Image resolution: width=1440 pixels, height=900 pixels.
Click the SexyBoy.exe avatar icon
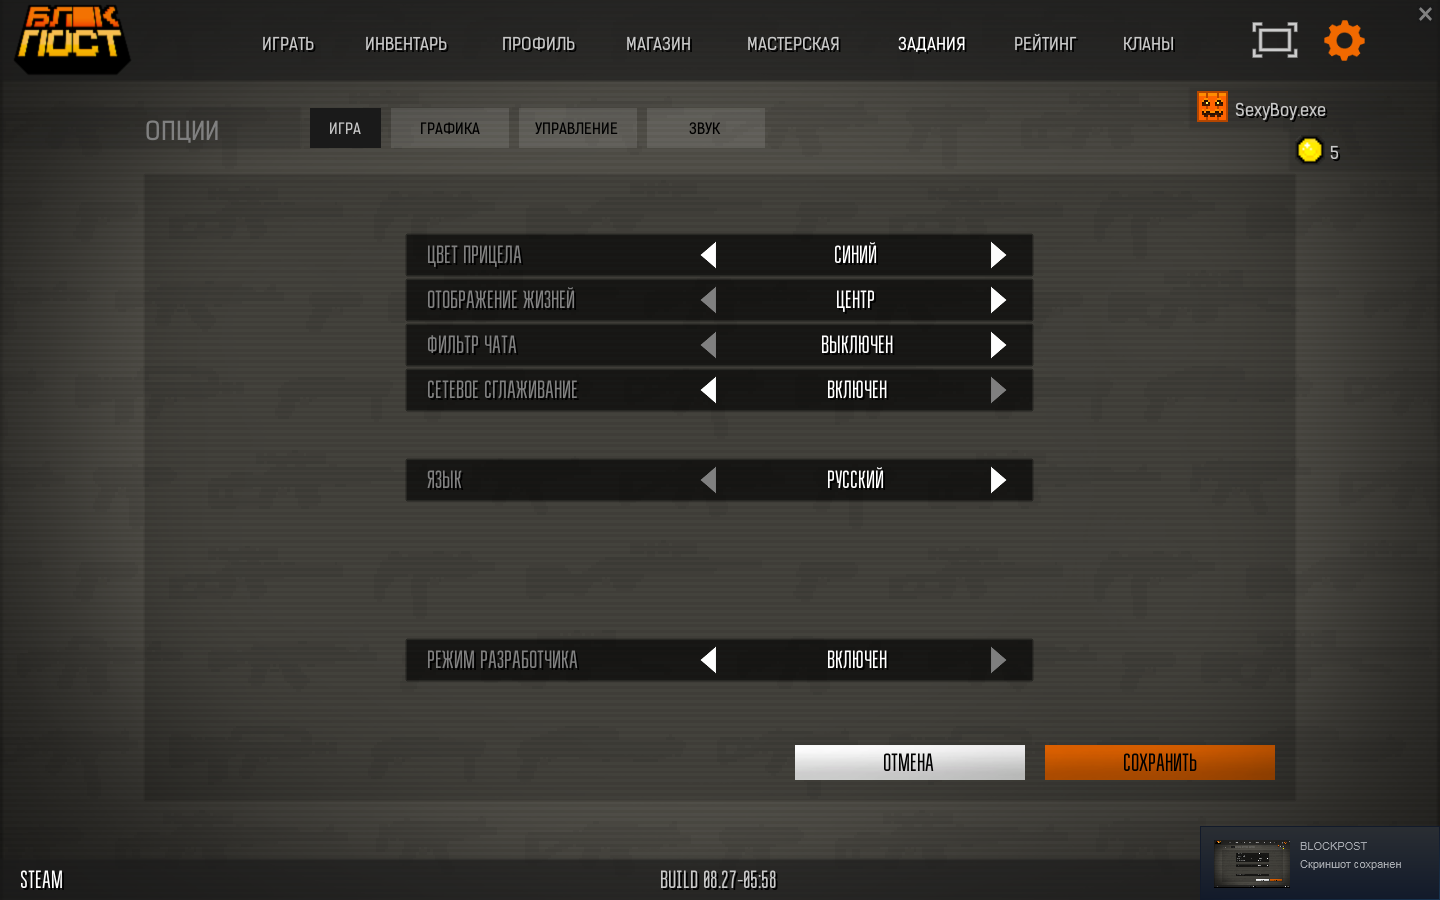(1212, 107)
